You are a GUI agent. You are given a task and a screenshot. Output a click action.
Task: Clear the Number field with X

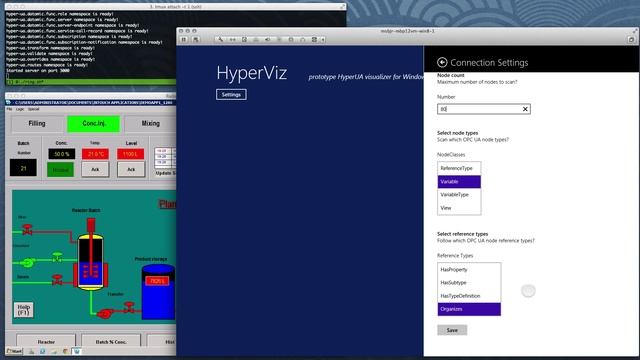(x=525, y=109)
